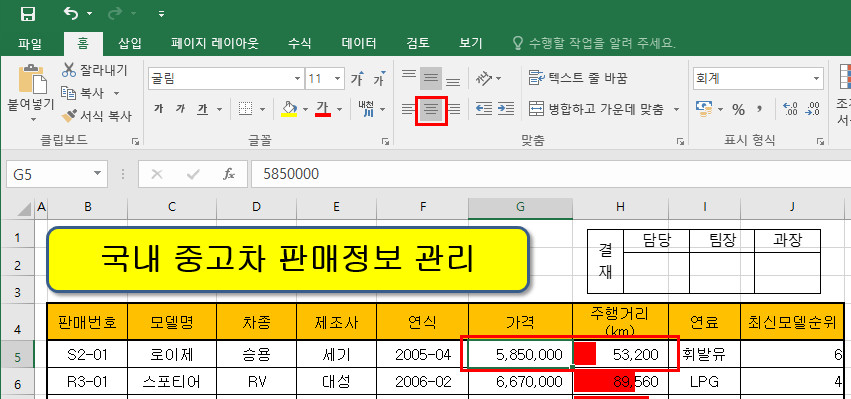Open the undo history dropdown arrow
851x399 pixels.
point(90,14)
